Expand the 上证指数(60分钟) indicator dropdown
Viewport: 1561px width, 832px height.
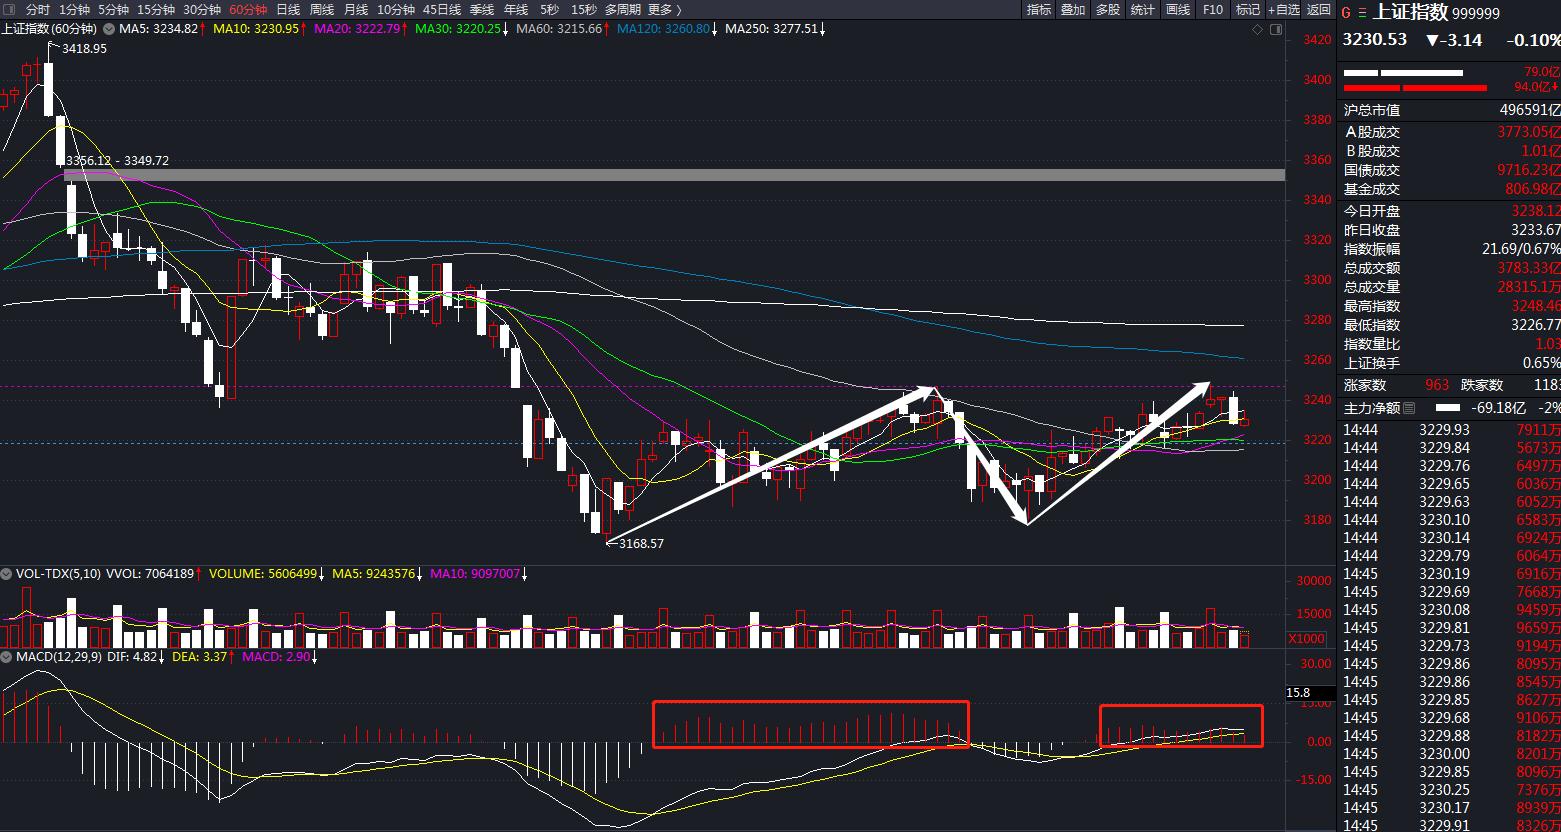[107, 30]
